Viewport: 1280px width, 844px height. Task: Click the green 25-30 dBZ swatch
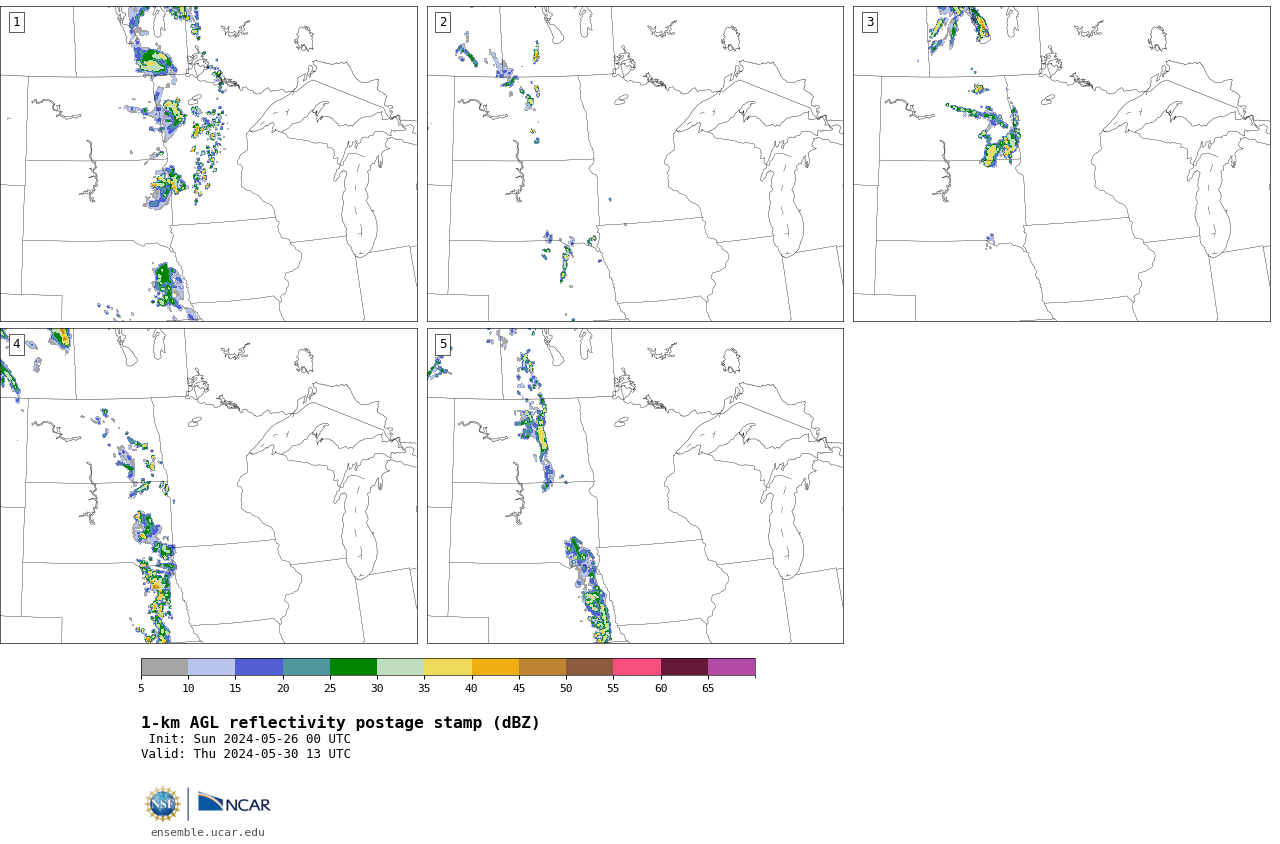point(353,667)
